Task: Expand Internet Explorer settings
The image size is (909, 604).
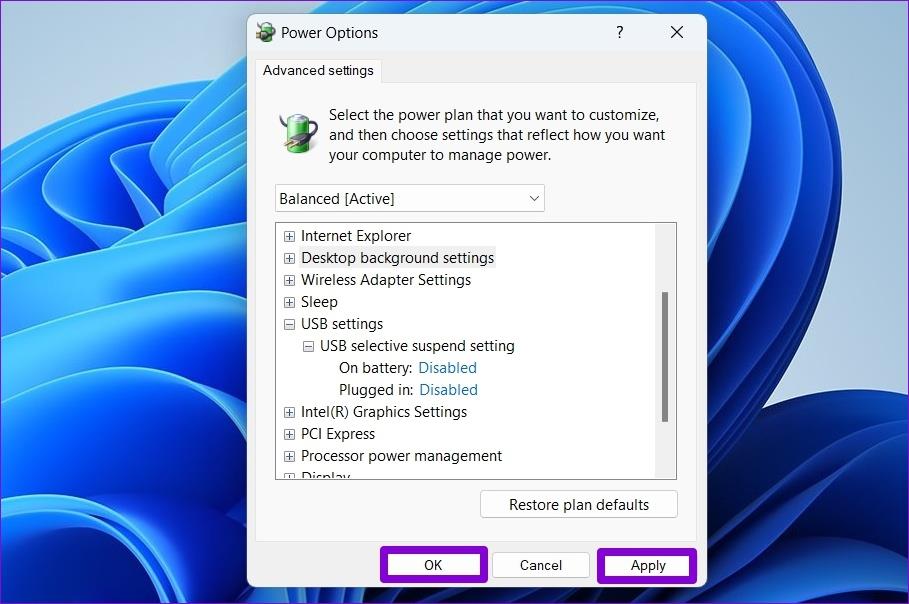Action: 289,236
